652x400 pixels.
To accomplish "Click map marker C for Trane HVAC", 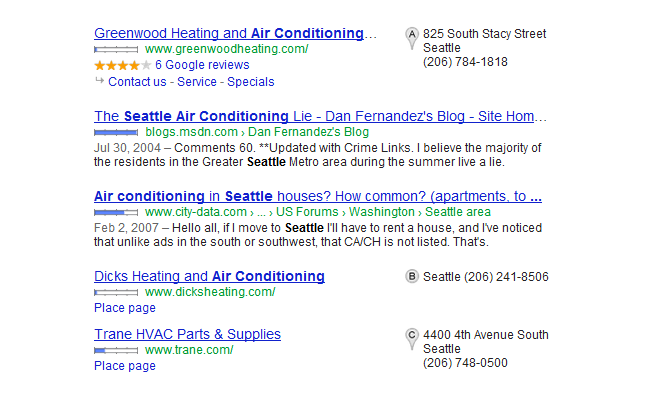I will 411,338.
